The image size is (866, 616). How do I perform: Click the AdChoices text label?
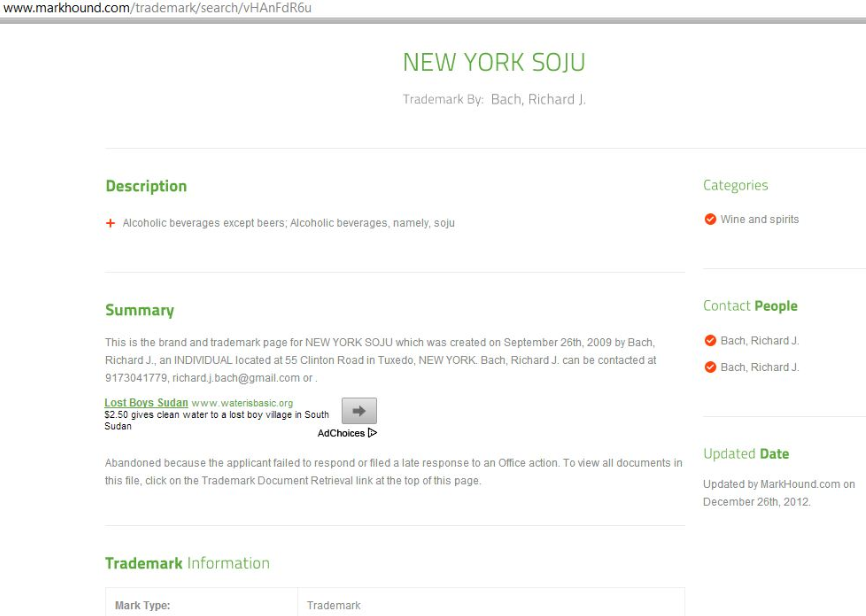click(x=340, y=433)
